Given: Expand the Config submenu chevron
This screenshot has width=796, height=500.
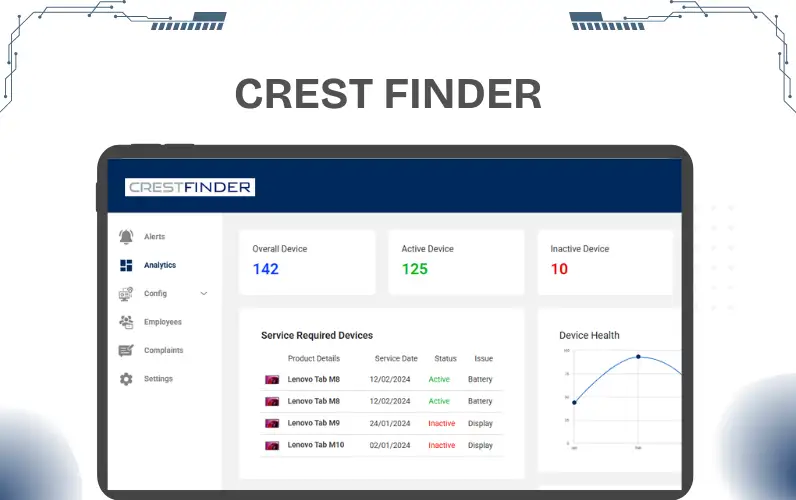Looking at the screenshot, I should coord(204,293).
